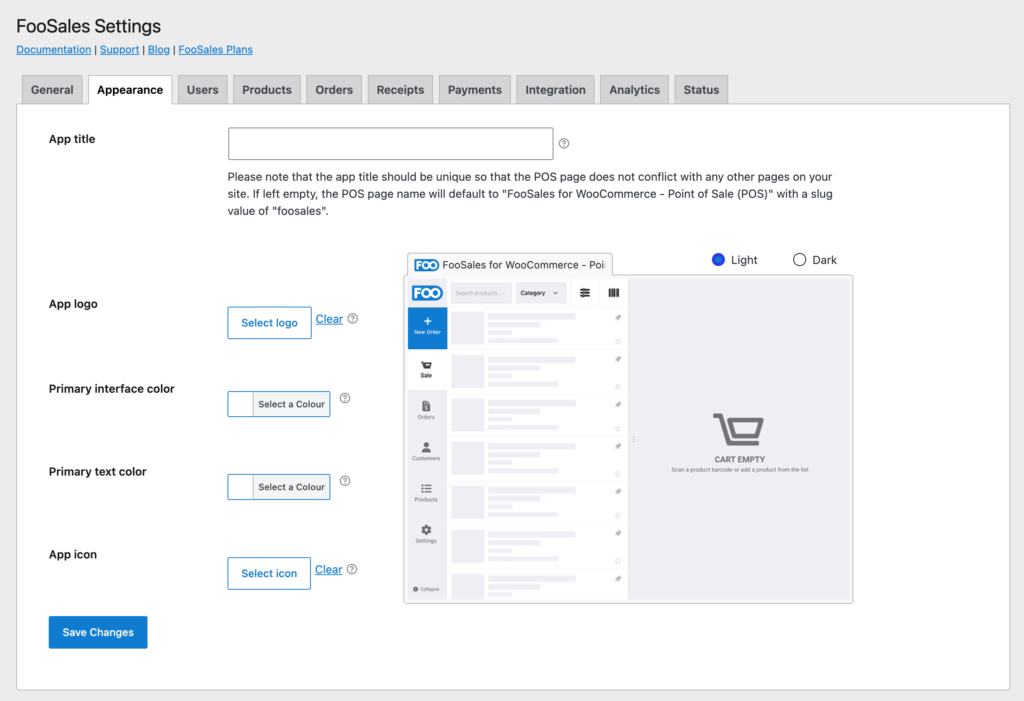The image size is (1024, 701).
Task: Switch to the Receipts tab
Action: [x=400, y=90]
